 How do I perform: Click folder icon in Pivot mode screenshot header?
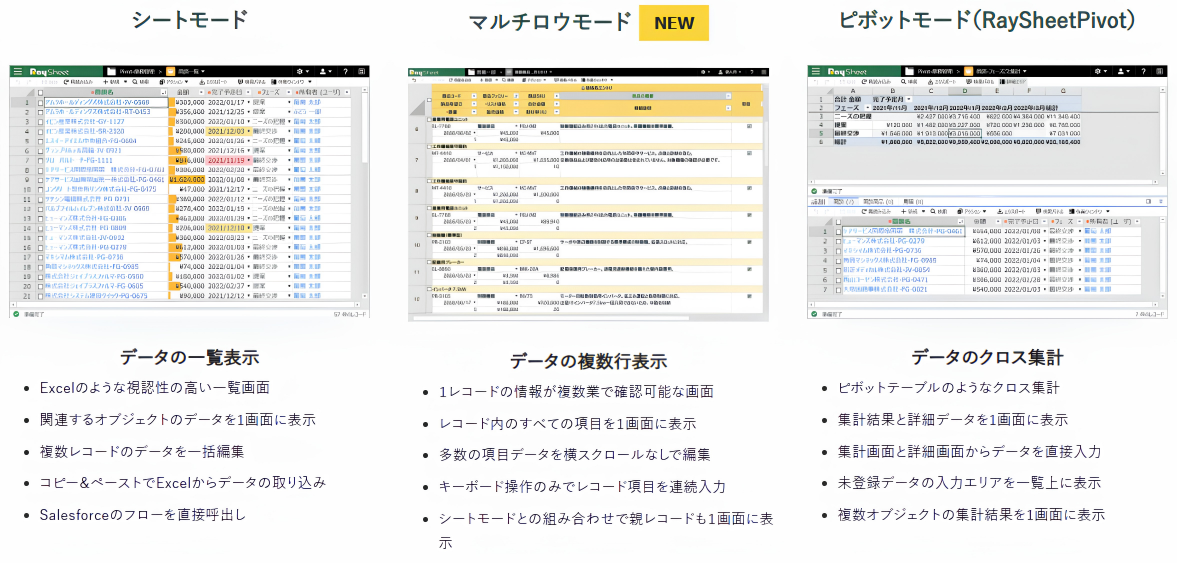click(x=909, y=71)
